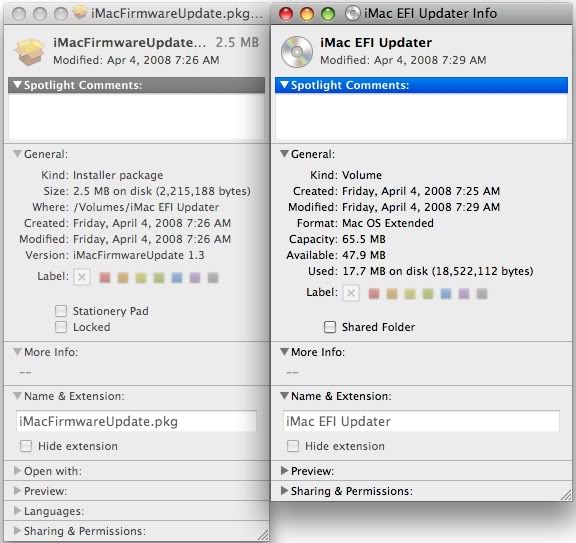Zoom the iMac EFI Updater Info window with the green button
The height and width of the screenshot is (543, 576).
(328, 14)
